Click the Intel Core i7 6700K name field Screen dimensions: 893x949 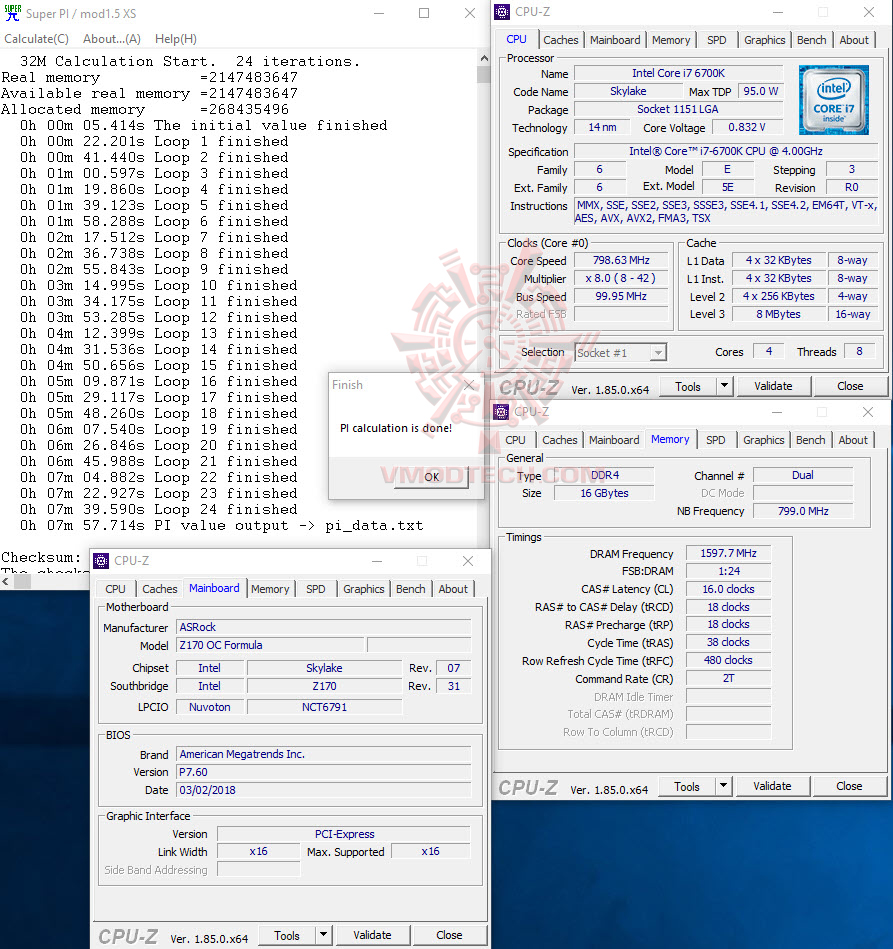pyautogui.click(x=678, y=73)
